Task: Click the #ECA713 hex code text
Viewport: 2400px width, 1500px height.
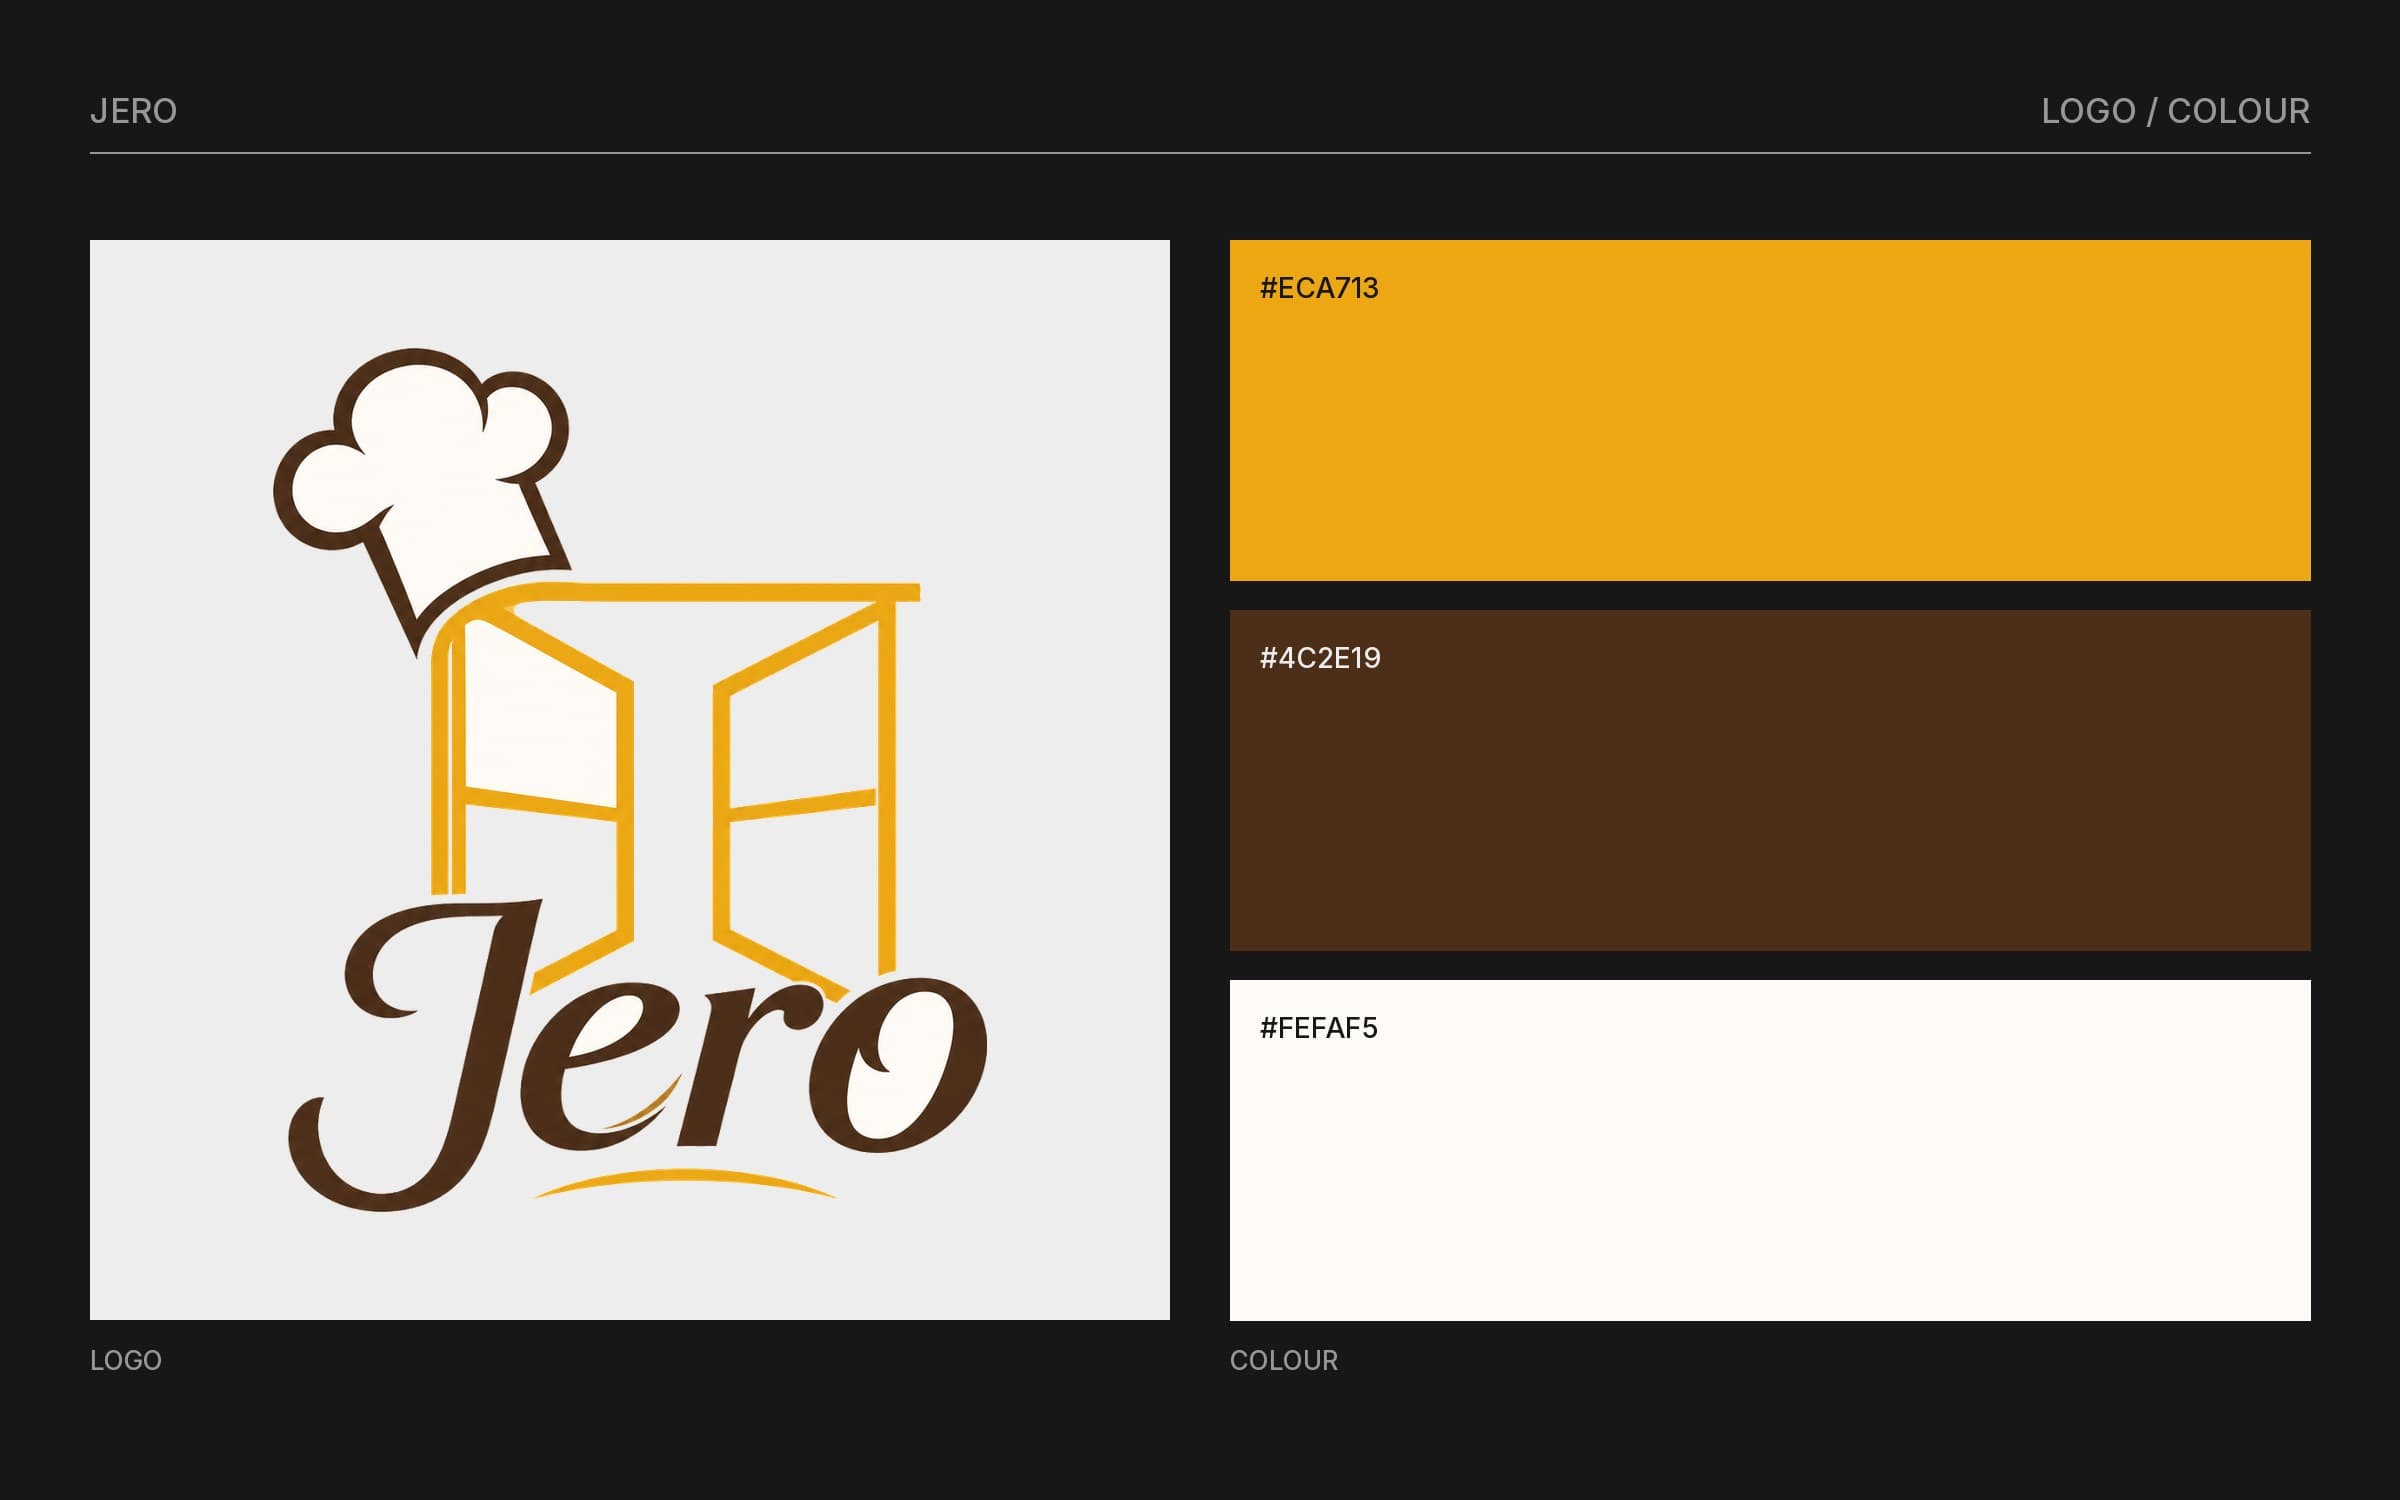Action: (1319, 288)
